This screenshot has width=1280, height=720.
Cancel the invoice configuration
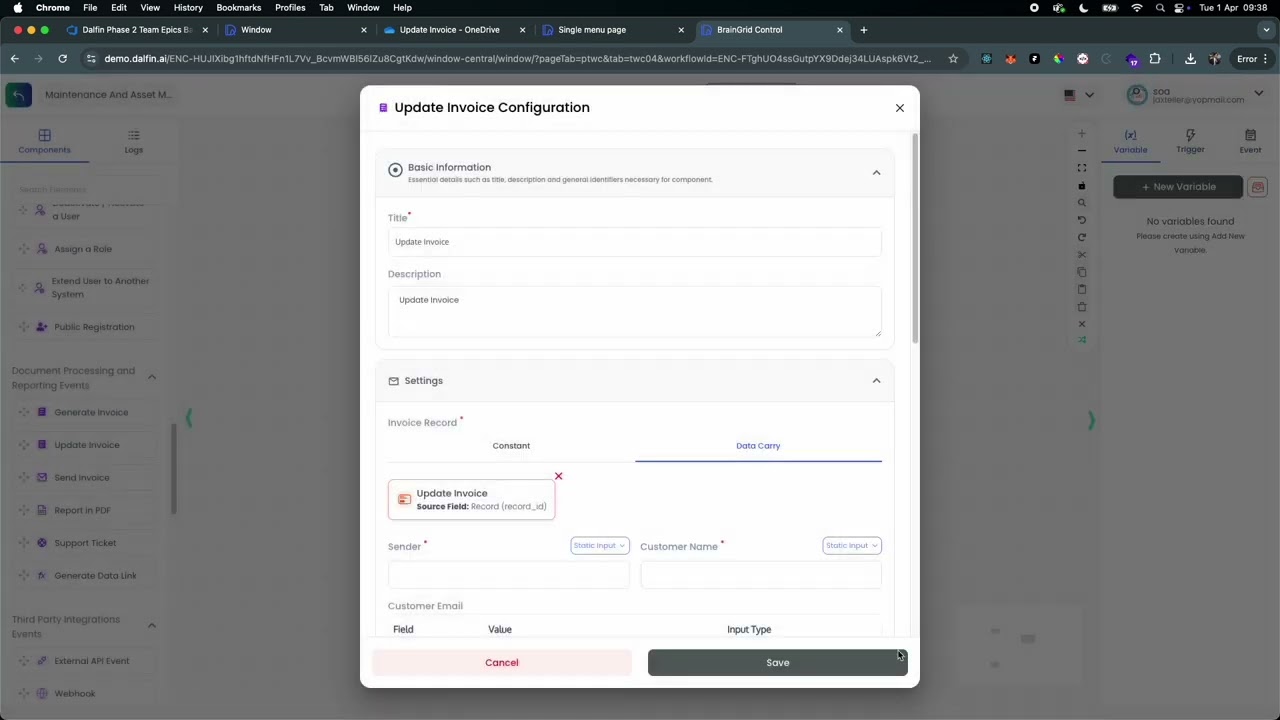pyautogui.click(x=502, y=663)
